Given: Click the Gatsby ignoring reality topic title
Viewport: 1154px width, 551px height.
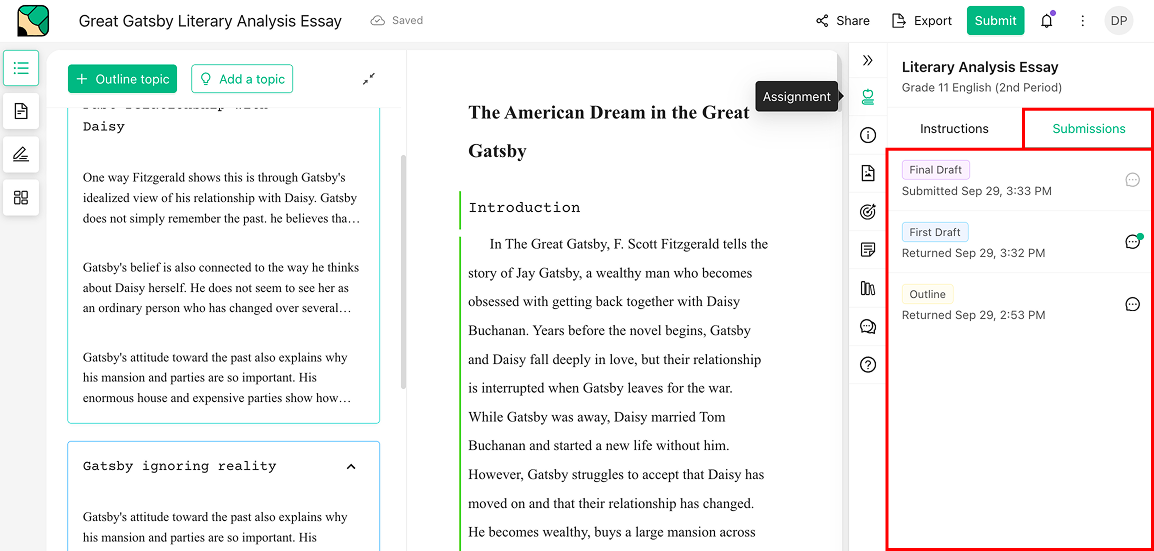Looking at the screenshot, I should click(180, 466).
